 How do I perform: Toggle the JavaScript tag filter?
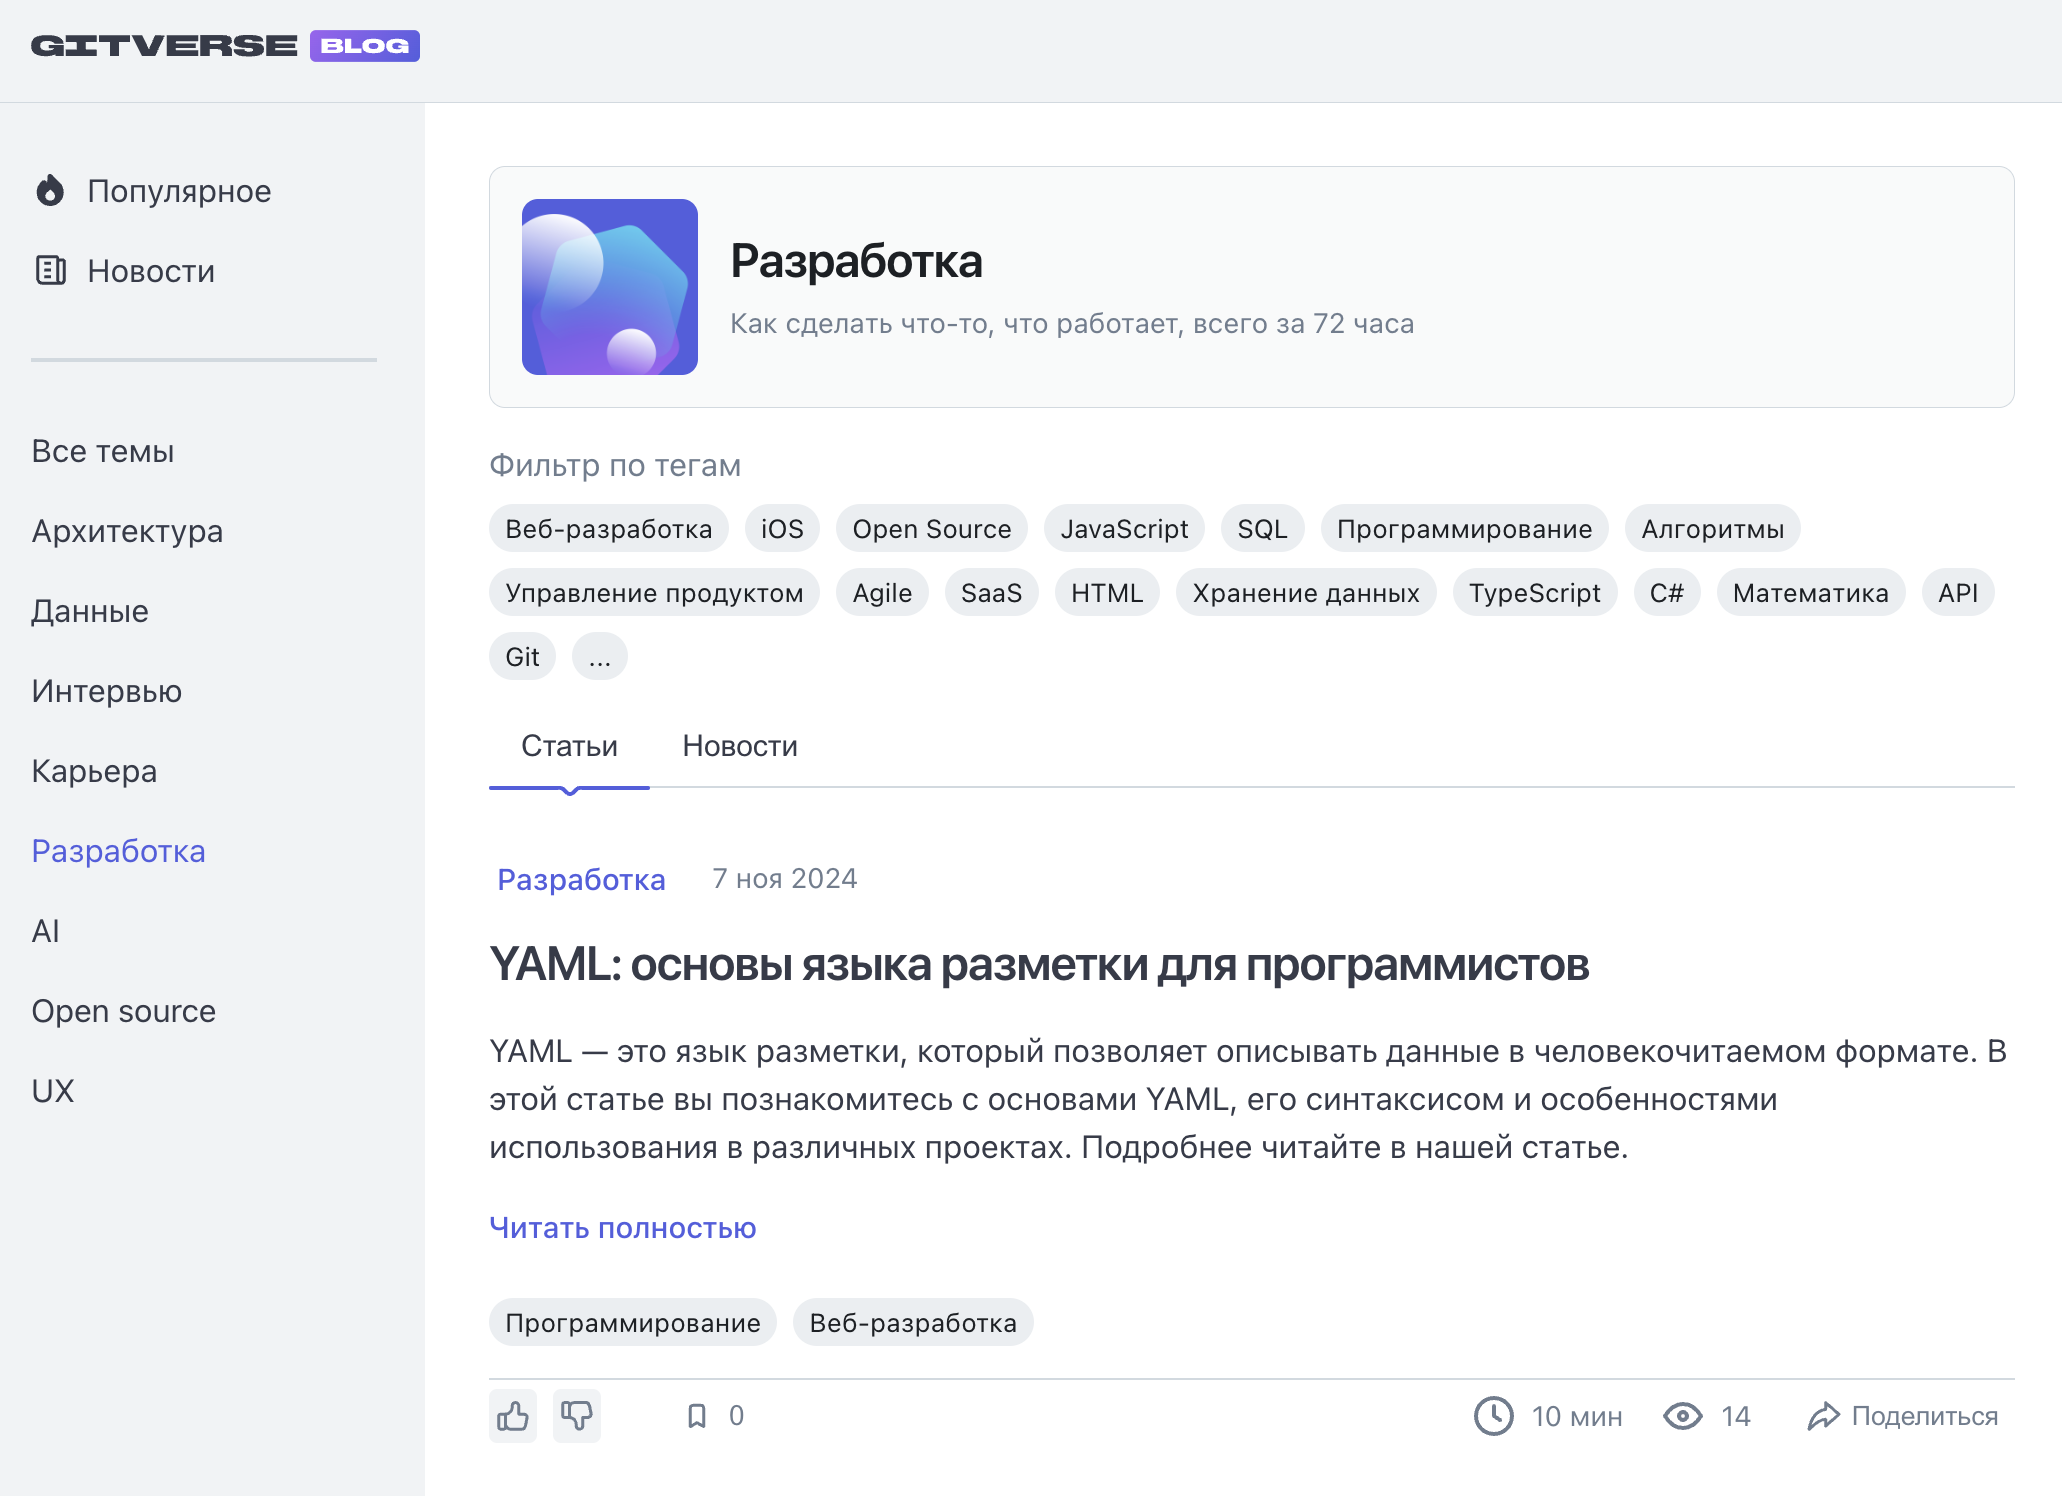[1124, 529]
